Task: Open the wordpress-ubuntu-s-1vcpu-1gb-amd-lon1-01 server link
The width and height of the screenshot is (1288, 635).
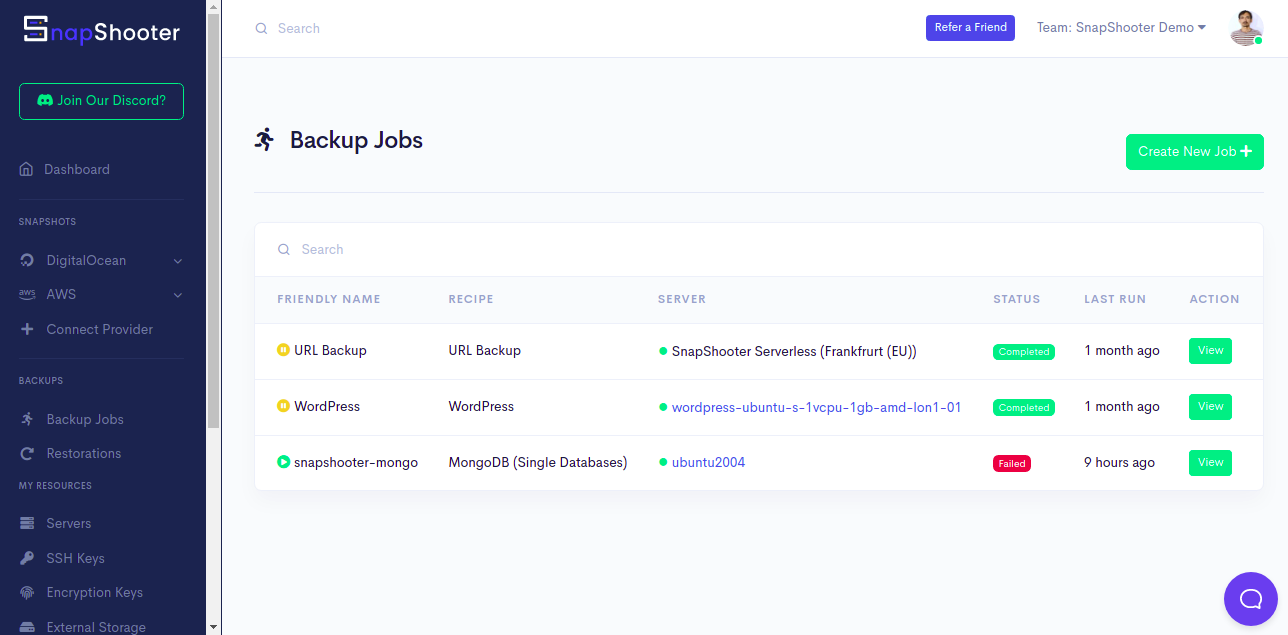Action: 816,407
